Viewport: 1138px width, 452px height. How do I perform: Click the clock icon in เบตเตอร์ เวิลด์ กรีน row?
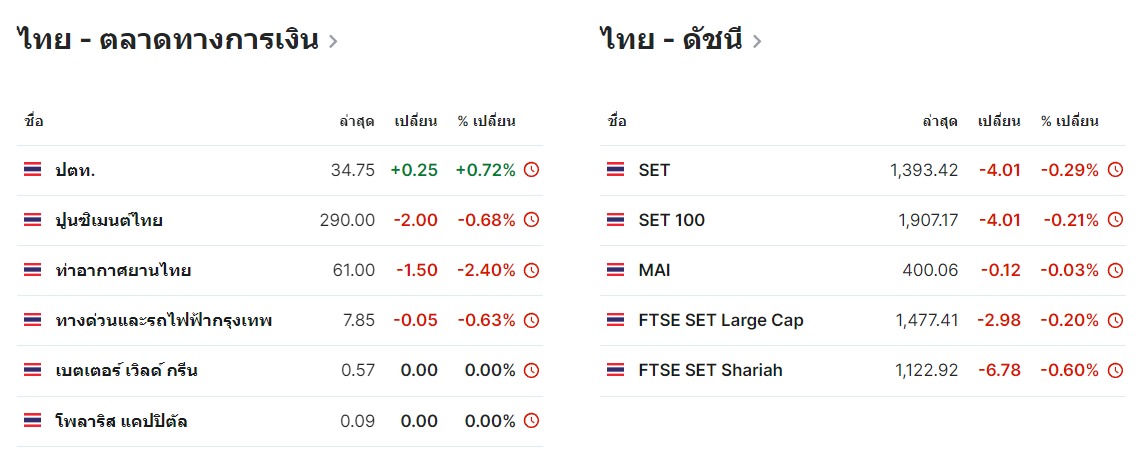coord(531,370)
